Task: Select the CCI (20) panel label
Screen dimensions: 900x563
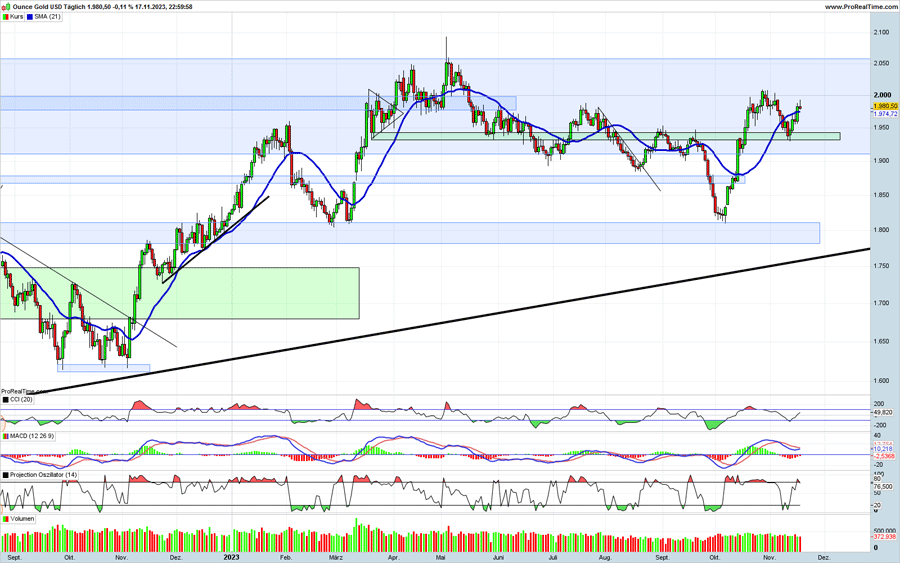Action: (21, 400)
